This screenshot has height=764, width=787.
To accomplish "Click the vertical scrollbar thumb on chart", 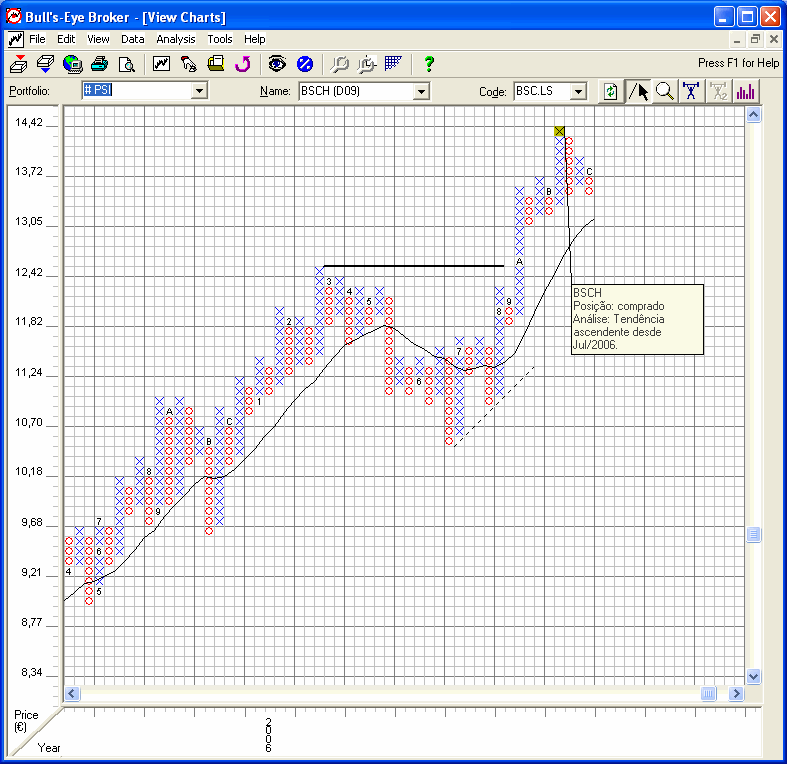I will pos(754,536).
